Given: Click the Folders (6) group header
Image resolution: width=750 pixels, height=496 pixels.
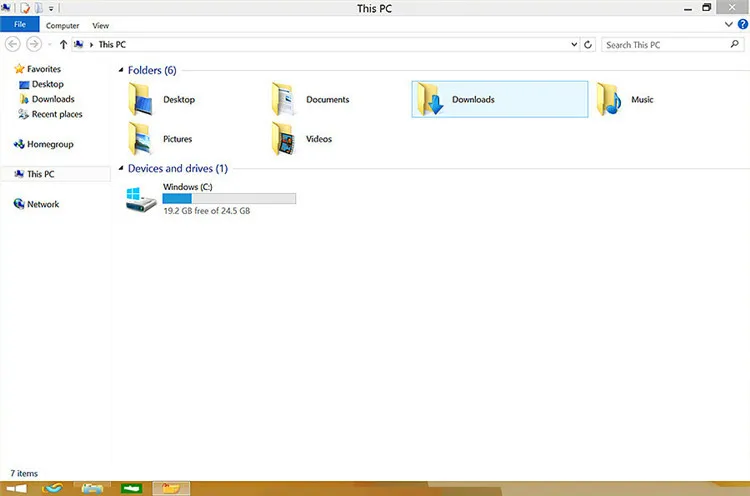Looking at the screenshot, I should 152,70.
